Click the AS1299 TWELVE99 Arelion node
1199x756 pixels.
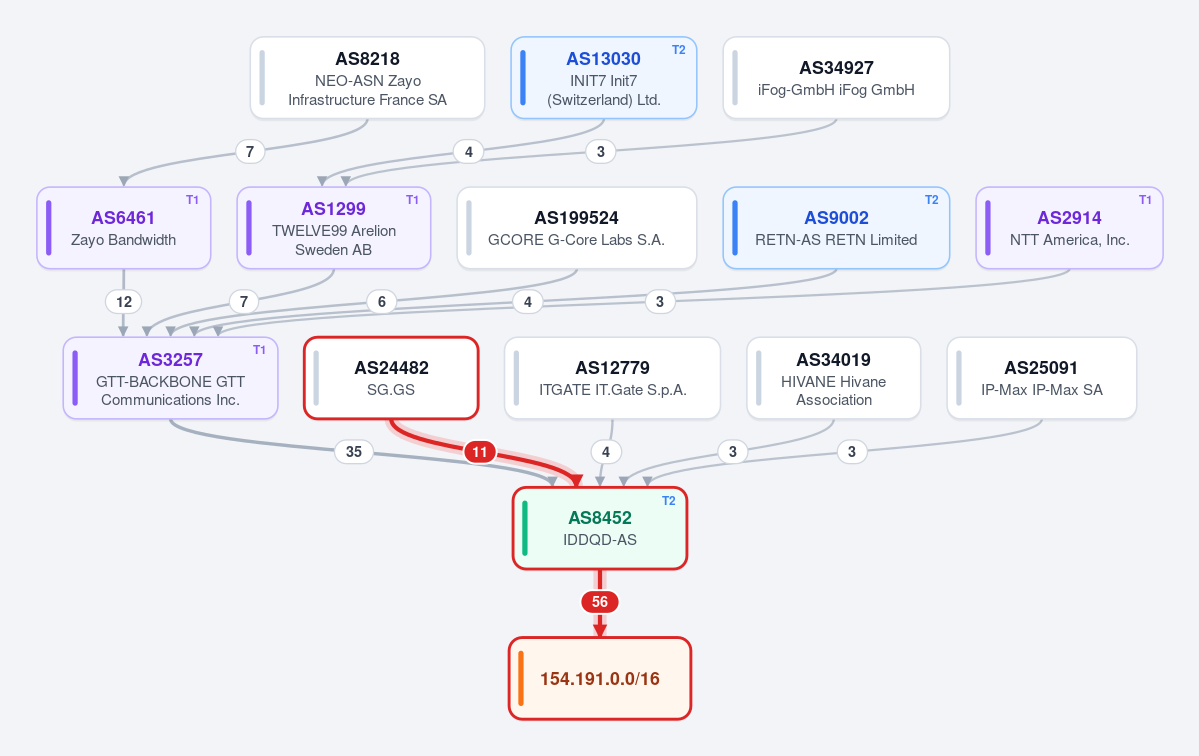pos(333,228)
